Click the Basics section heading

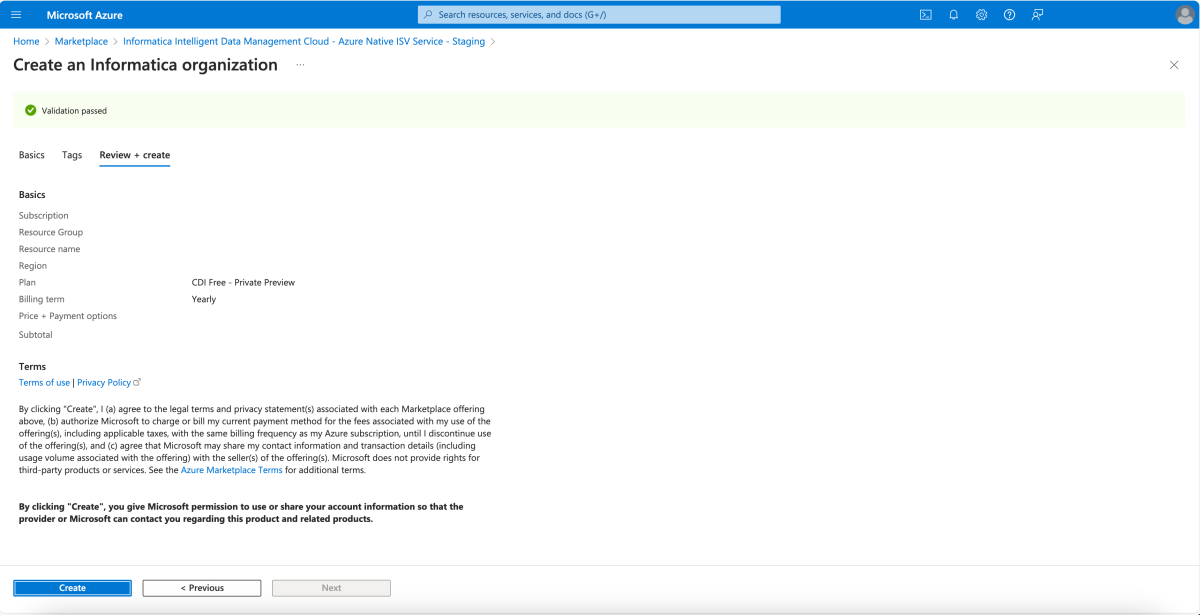coord(32,195)
